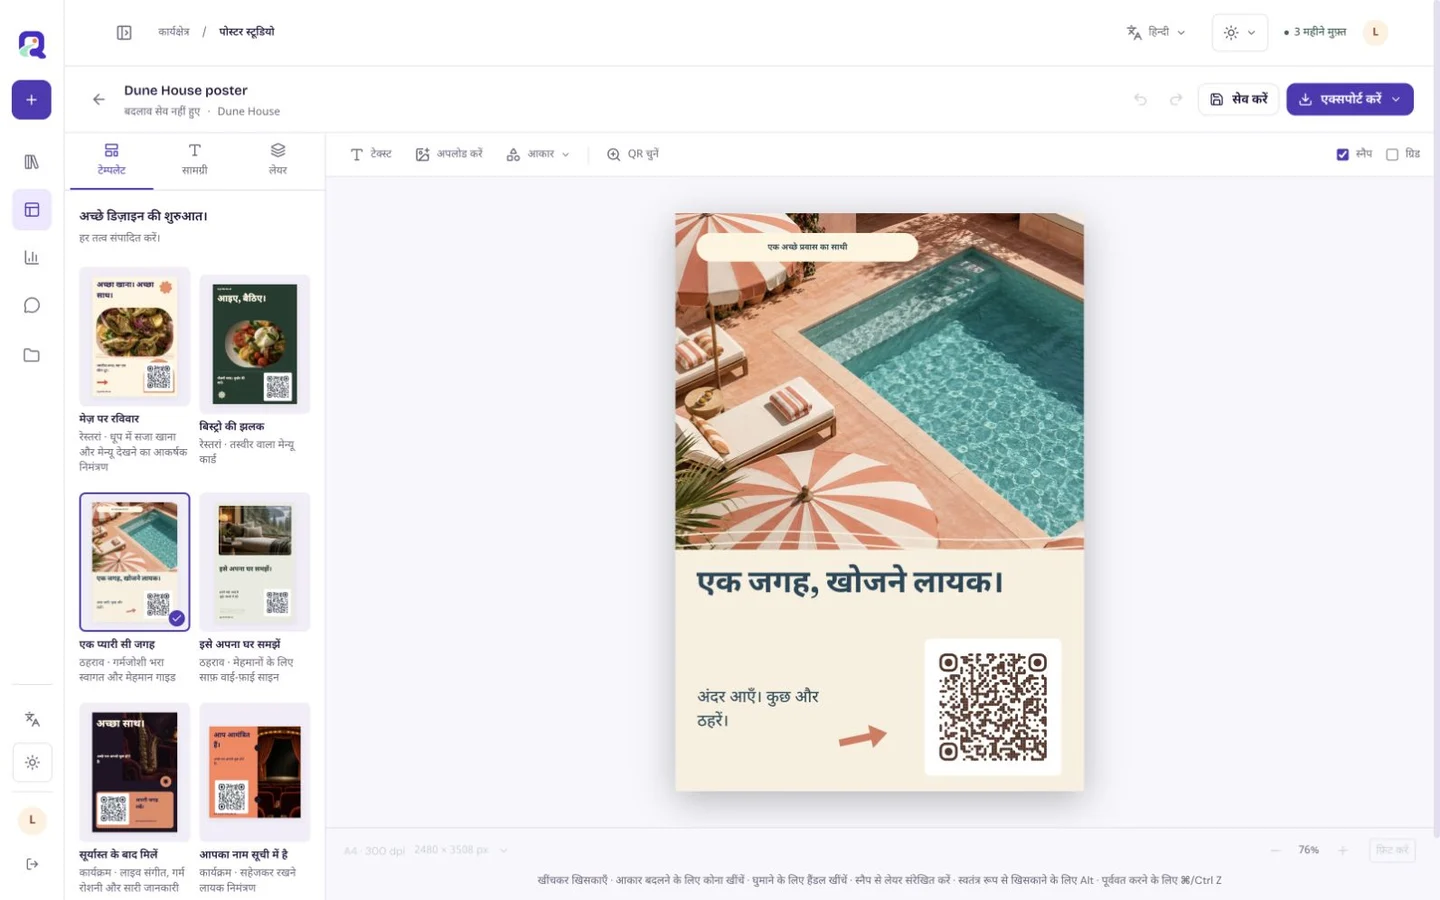The width and height of the screenshot is (1440, 900).
Task: Click the QR code on the poster canvas
Action: (x=992, y=707)
